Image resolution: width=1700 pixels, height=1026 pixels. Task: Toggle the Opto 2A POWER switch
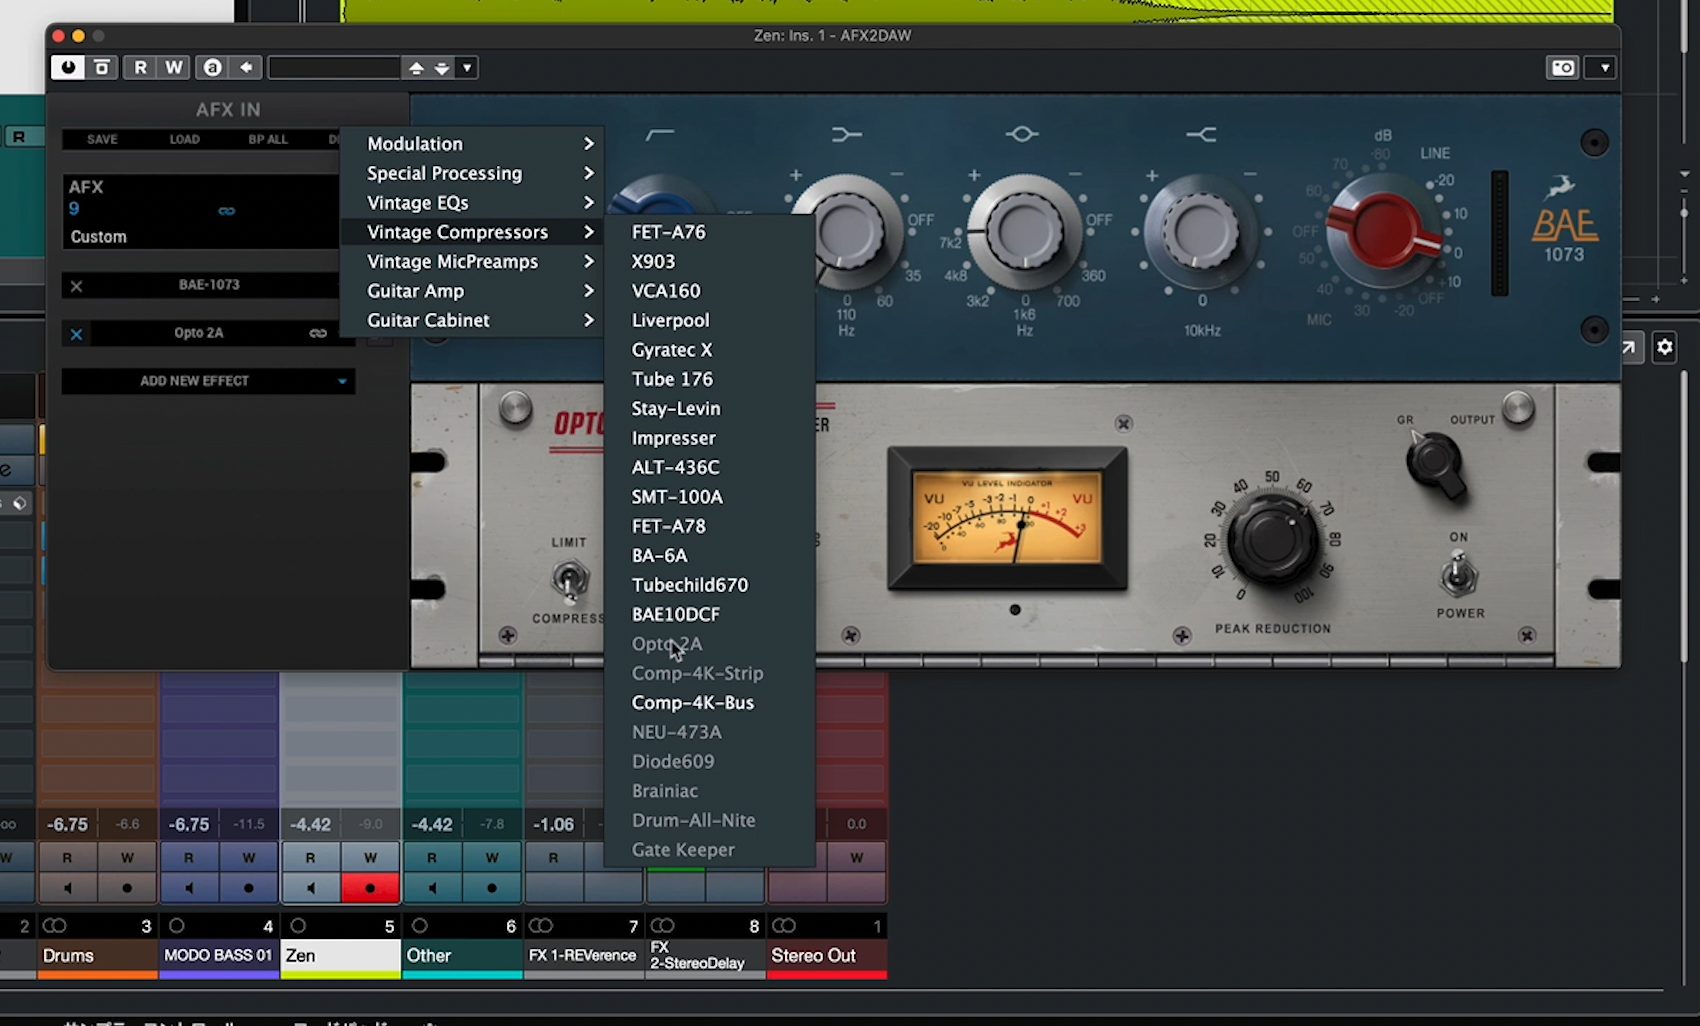pyautogui.click(x=1458, y=575)
